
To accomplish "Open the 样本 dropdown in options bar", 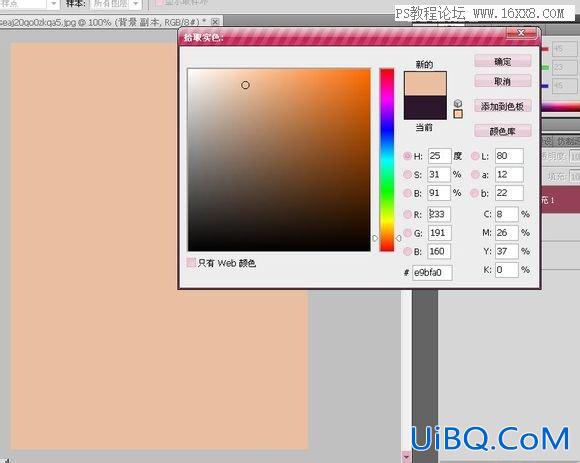I will click(x=116, y=4).
